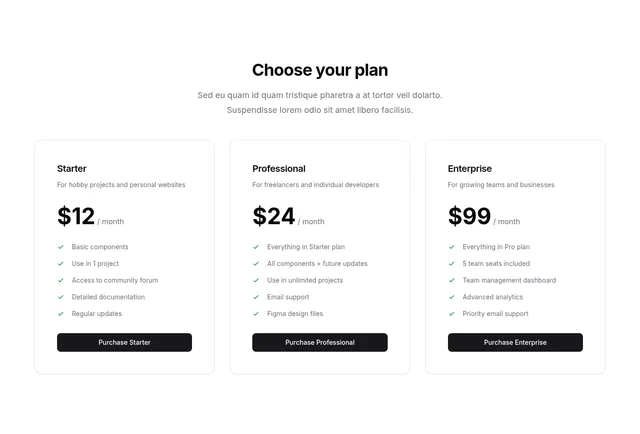
Task: Click check icon next to Email support
Action: pos(256,297)
